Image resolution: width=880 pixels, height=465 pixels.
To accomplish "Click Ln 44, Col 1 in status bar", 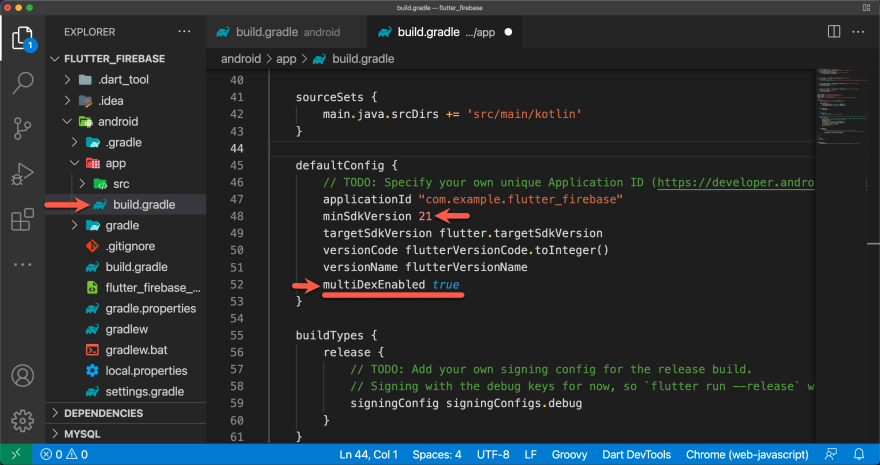I will 368,454.
